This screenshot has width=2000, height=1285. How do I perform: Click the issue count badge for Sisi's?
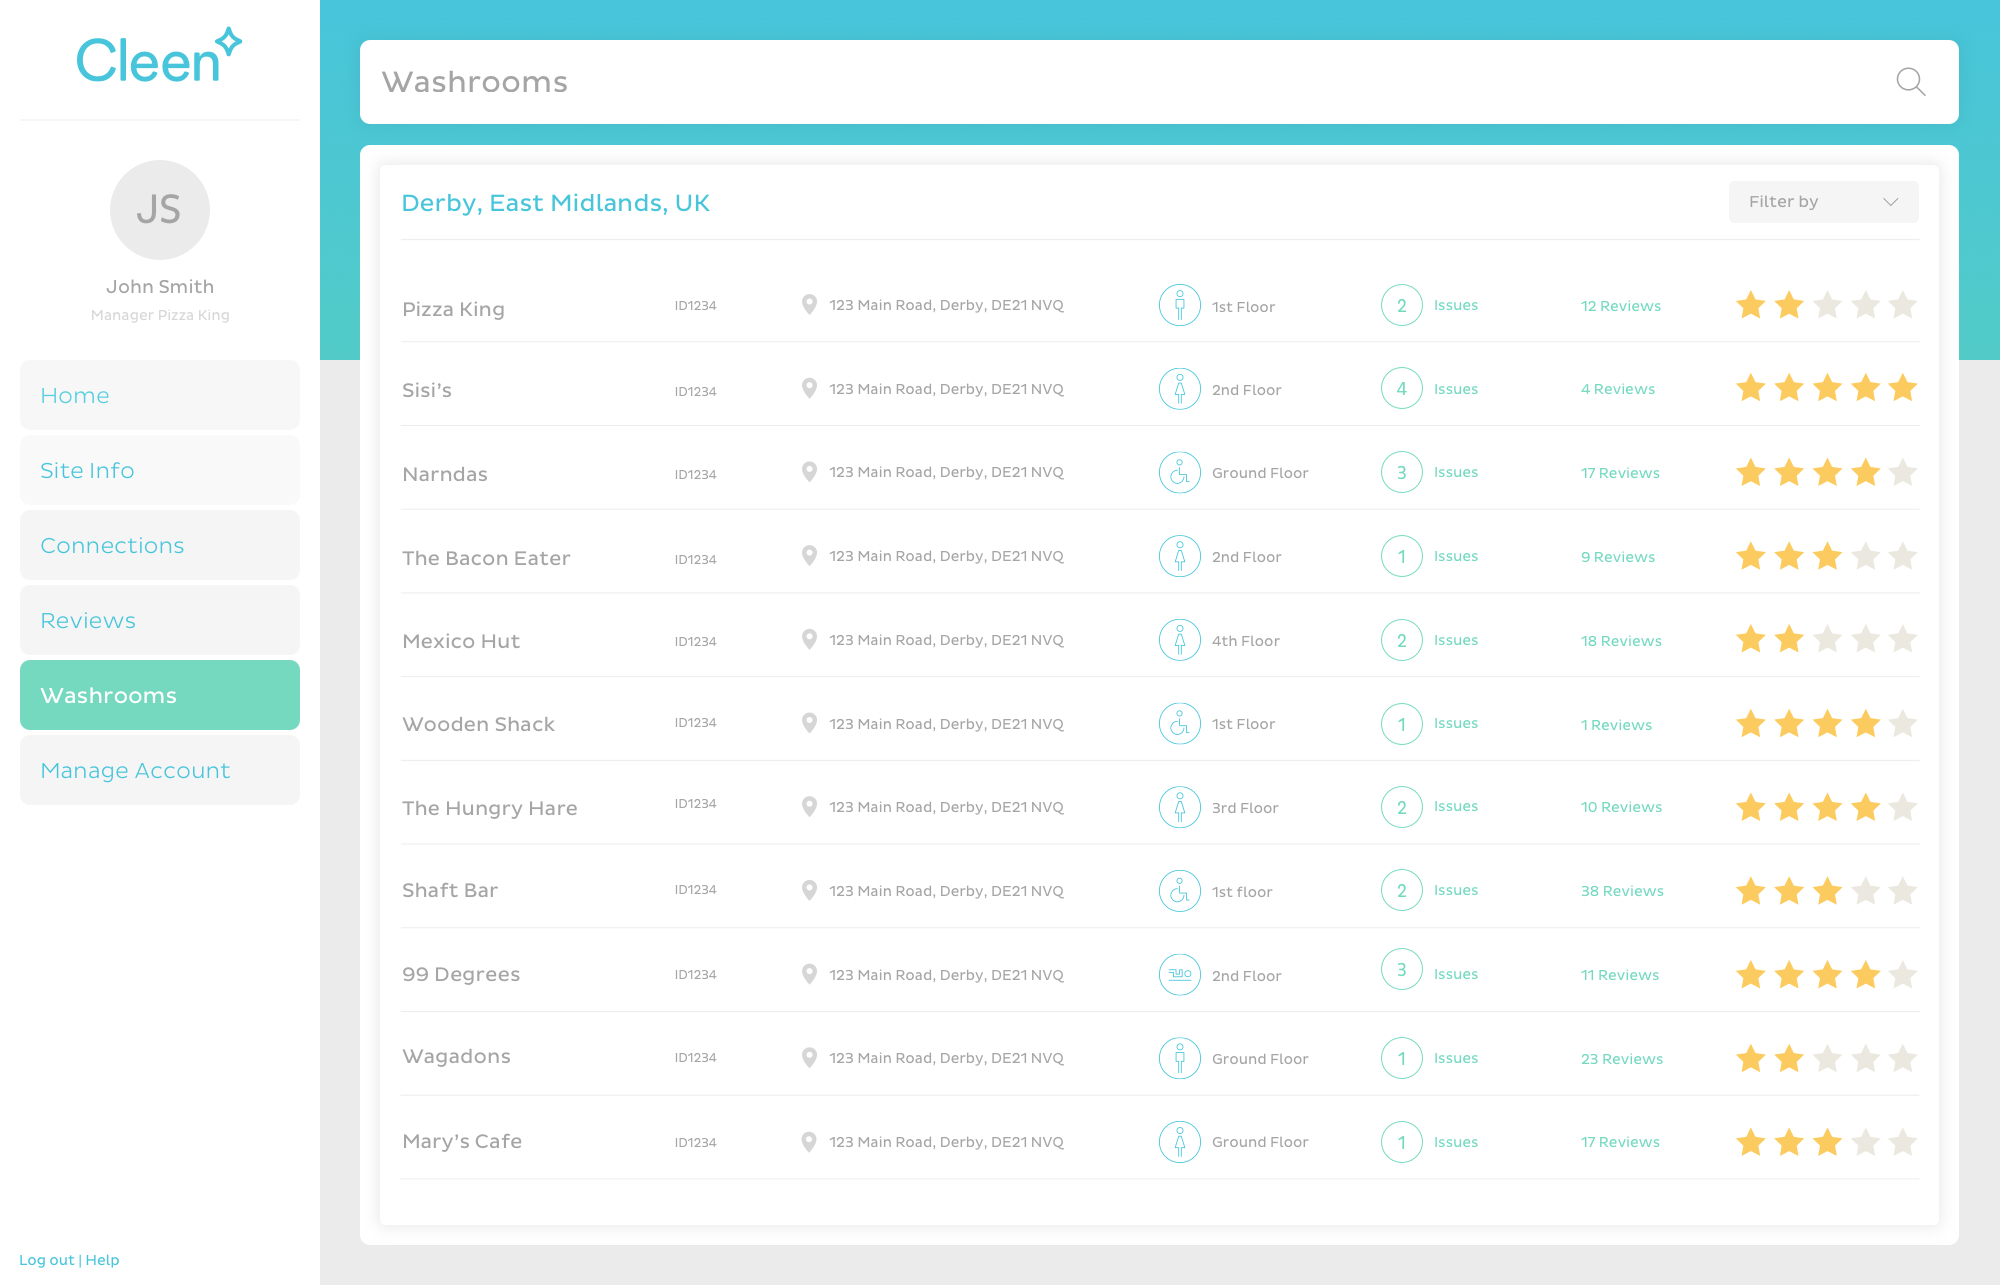tap(1401, 389)
